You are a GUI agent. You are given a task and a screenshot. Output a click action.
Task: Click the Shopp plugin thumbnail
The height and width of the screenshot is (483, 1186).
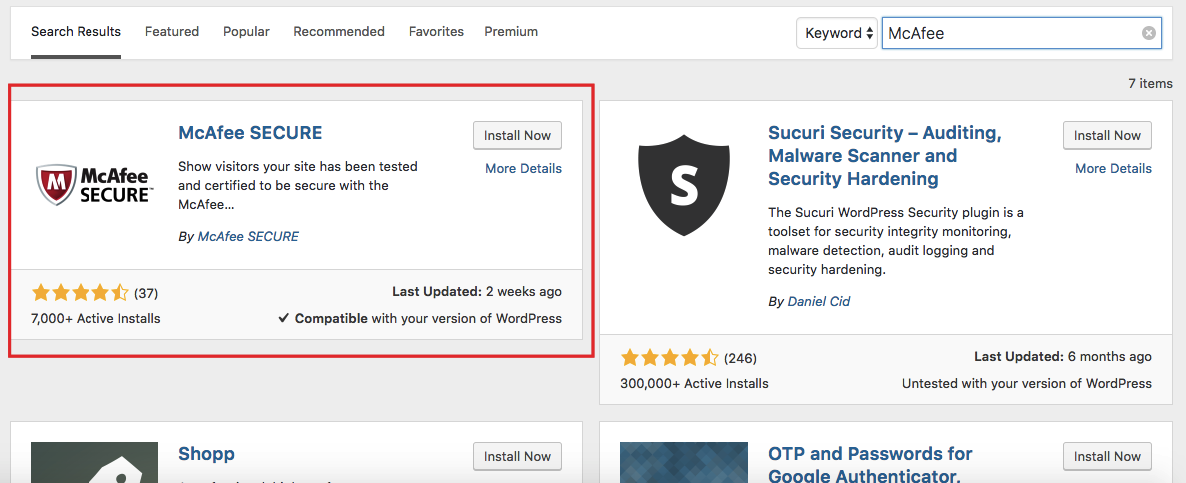[95, 463]
